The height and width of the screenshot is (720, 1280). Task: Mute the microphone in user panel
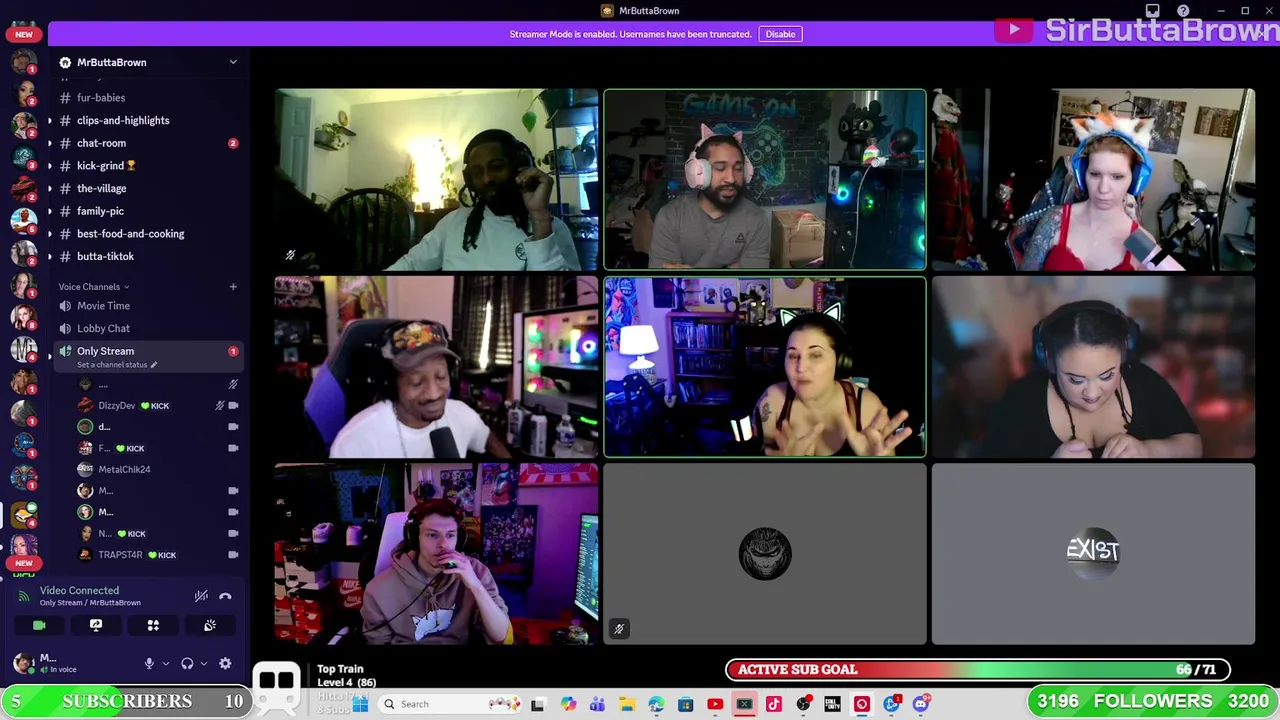149,663
